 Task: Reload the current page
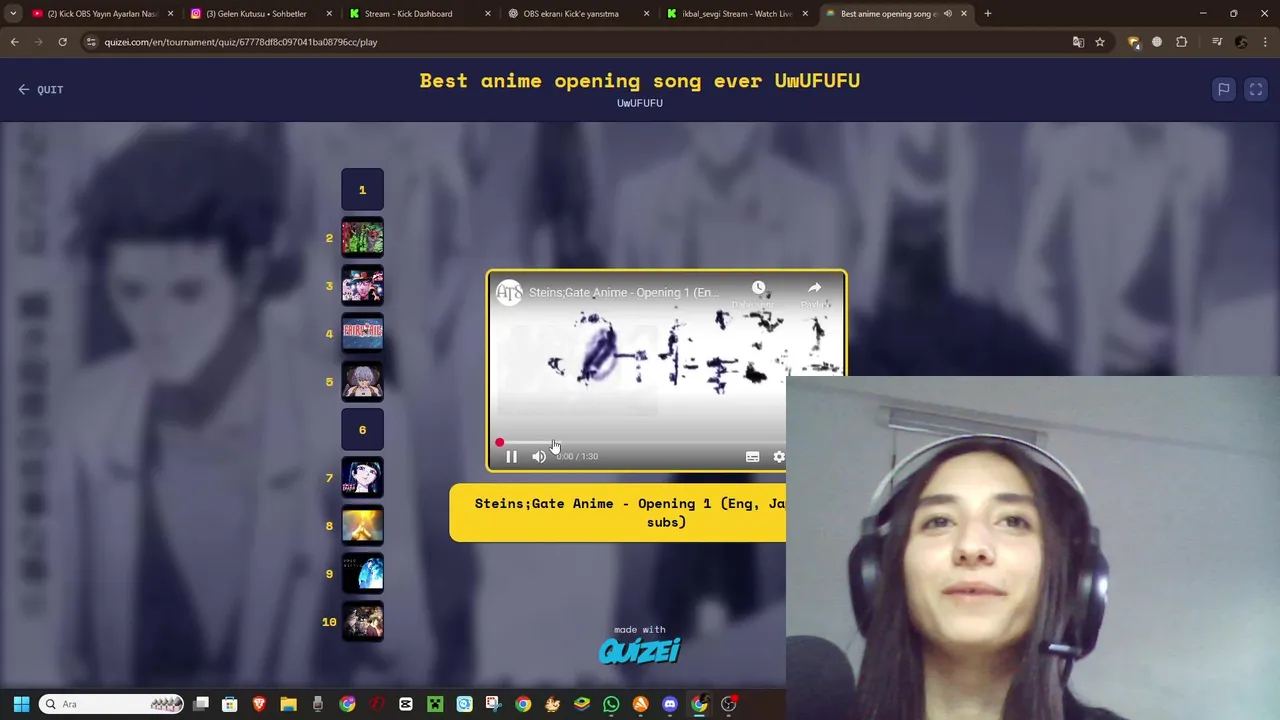tap(62, 42)
